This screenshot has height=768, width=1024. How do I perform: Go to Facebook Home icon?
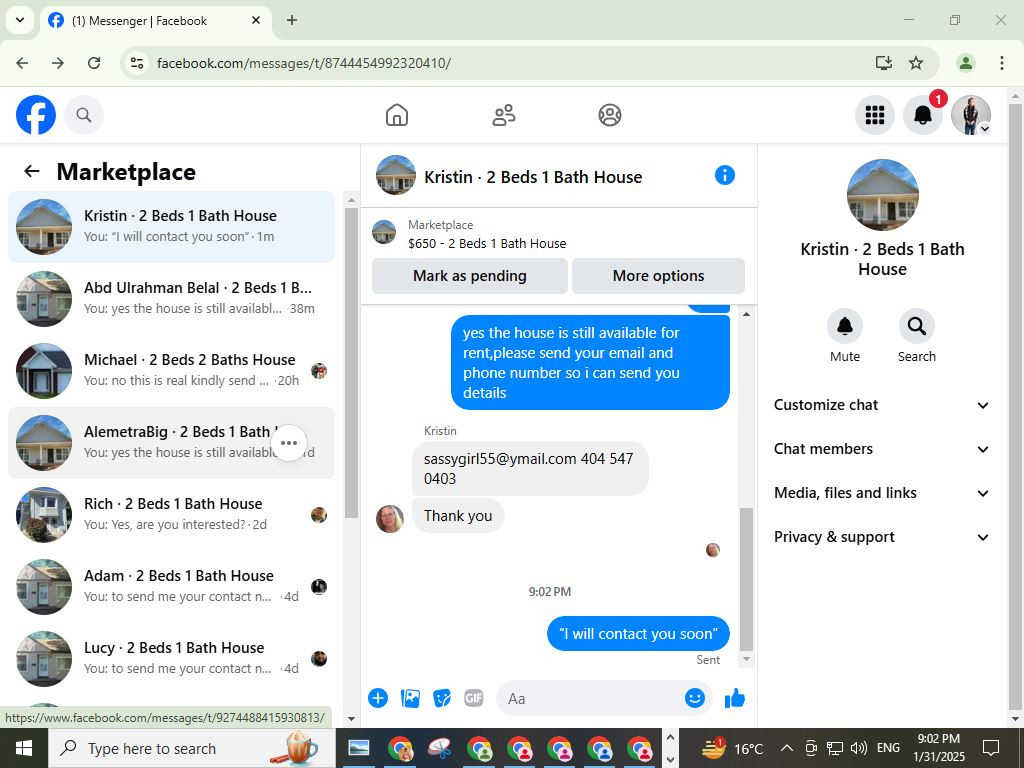396,115
